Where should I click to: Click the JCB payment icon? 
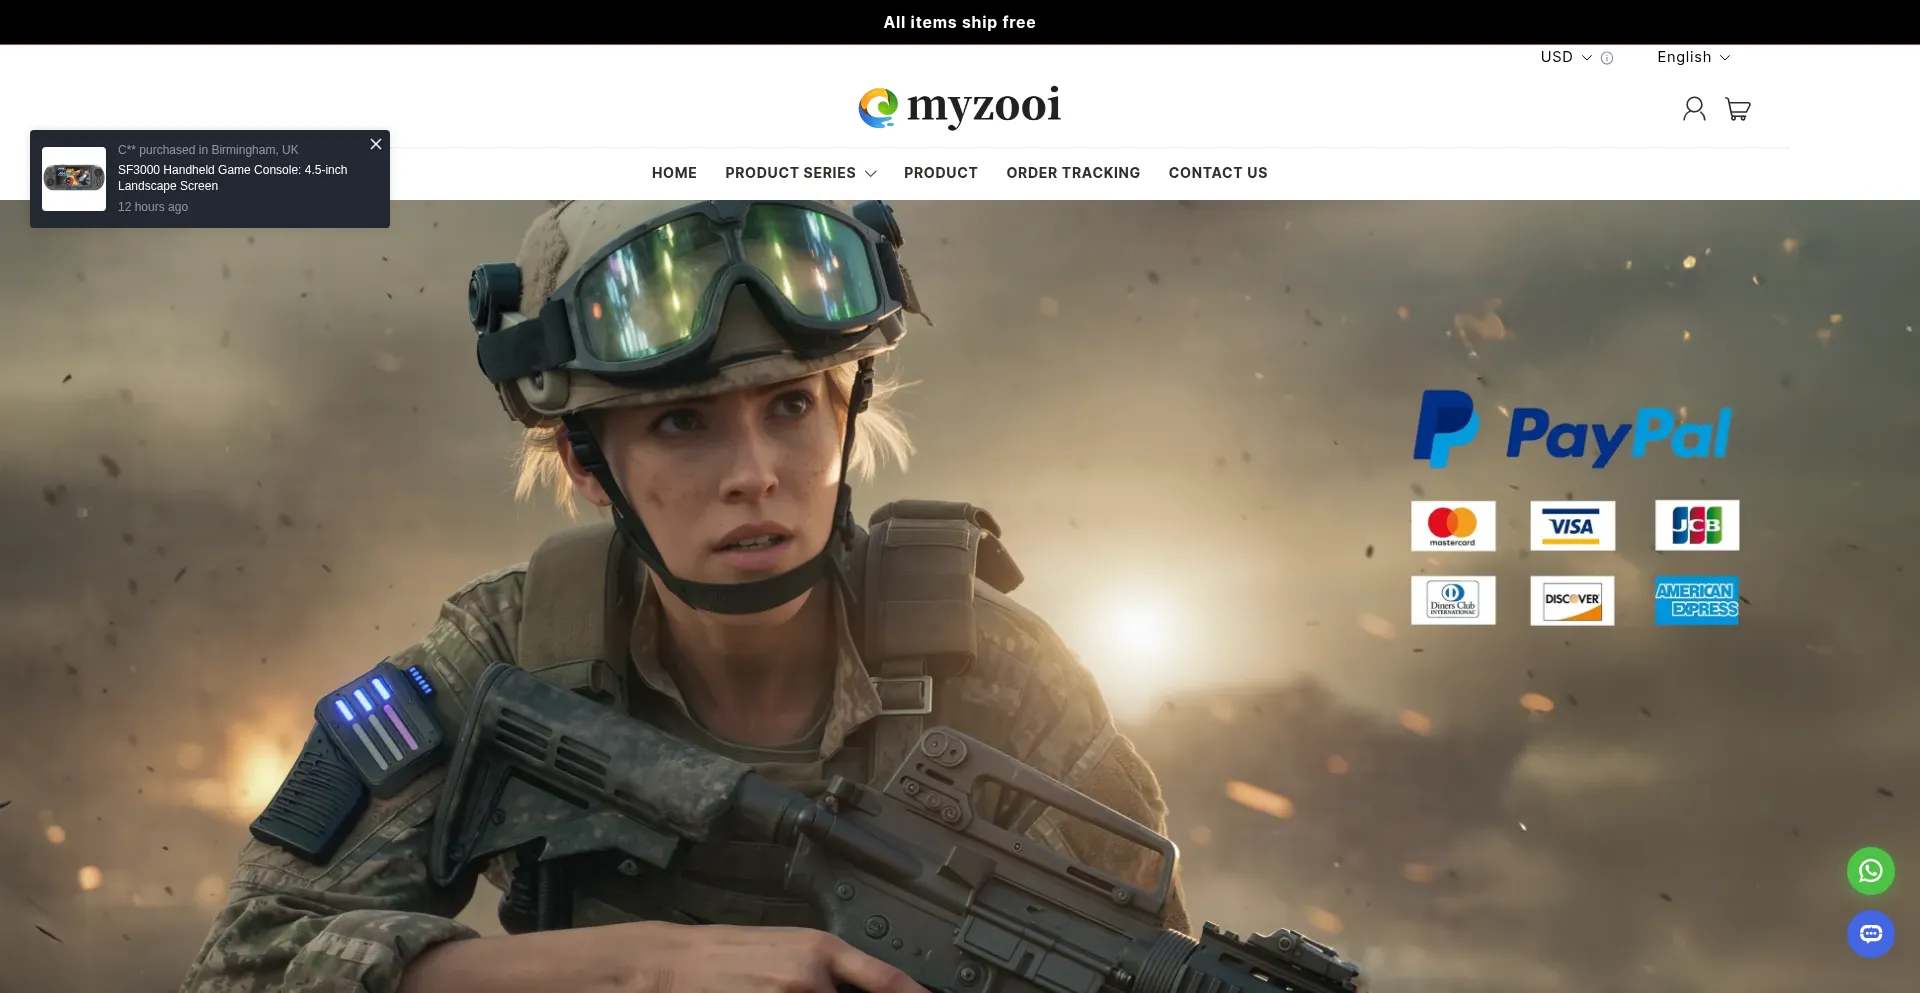pos(1697,525)
